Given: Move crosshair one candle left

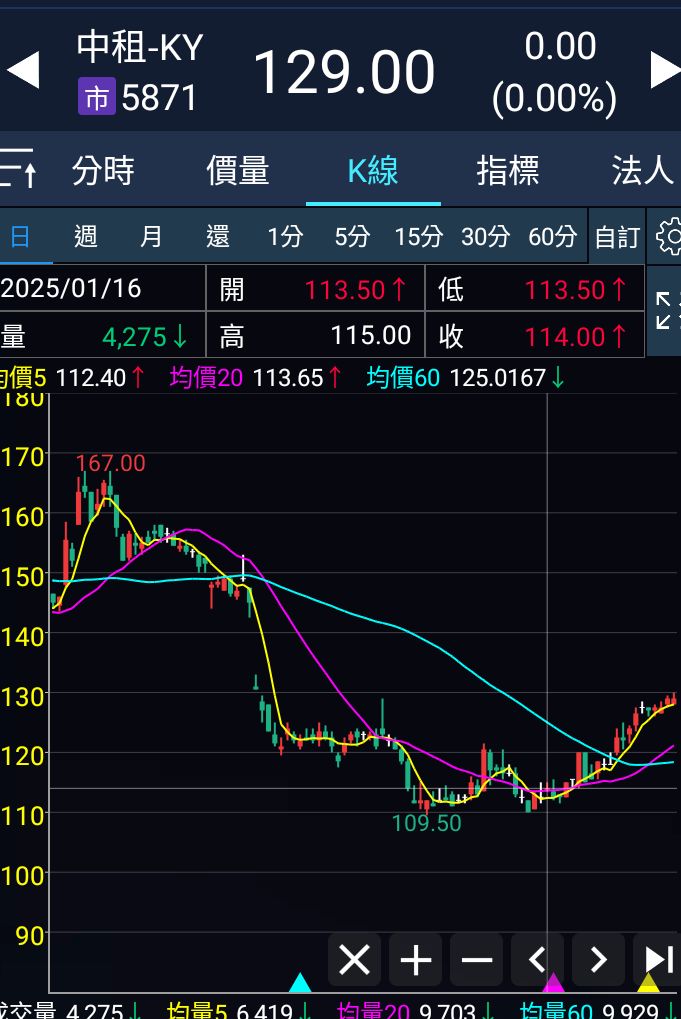Looking at the screenshot, I should (538, 961).
